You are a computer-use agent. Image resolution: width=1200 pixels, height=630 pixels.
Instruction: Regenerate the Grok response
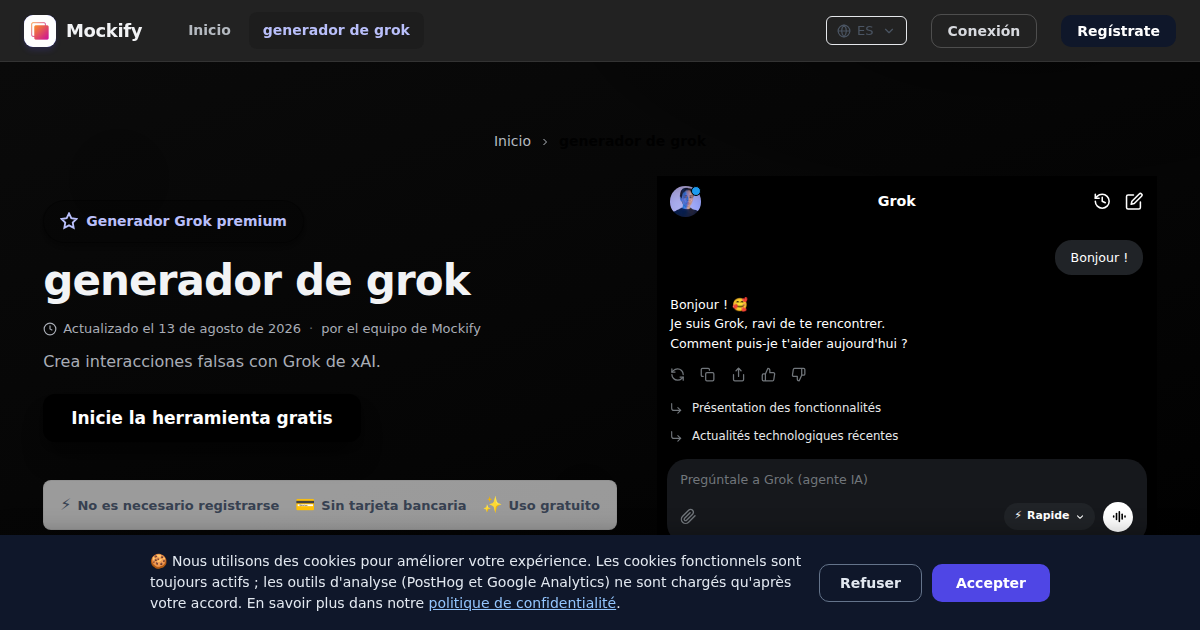678,375
